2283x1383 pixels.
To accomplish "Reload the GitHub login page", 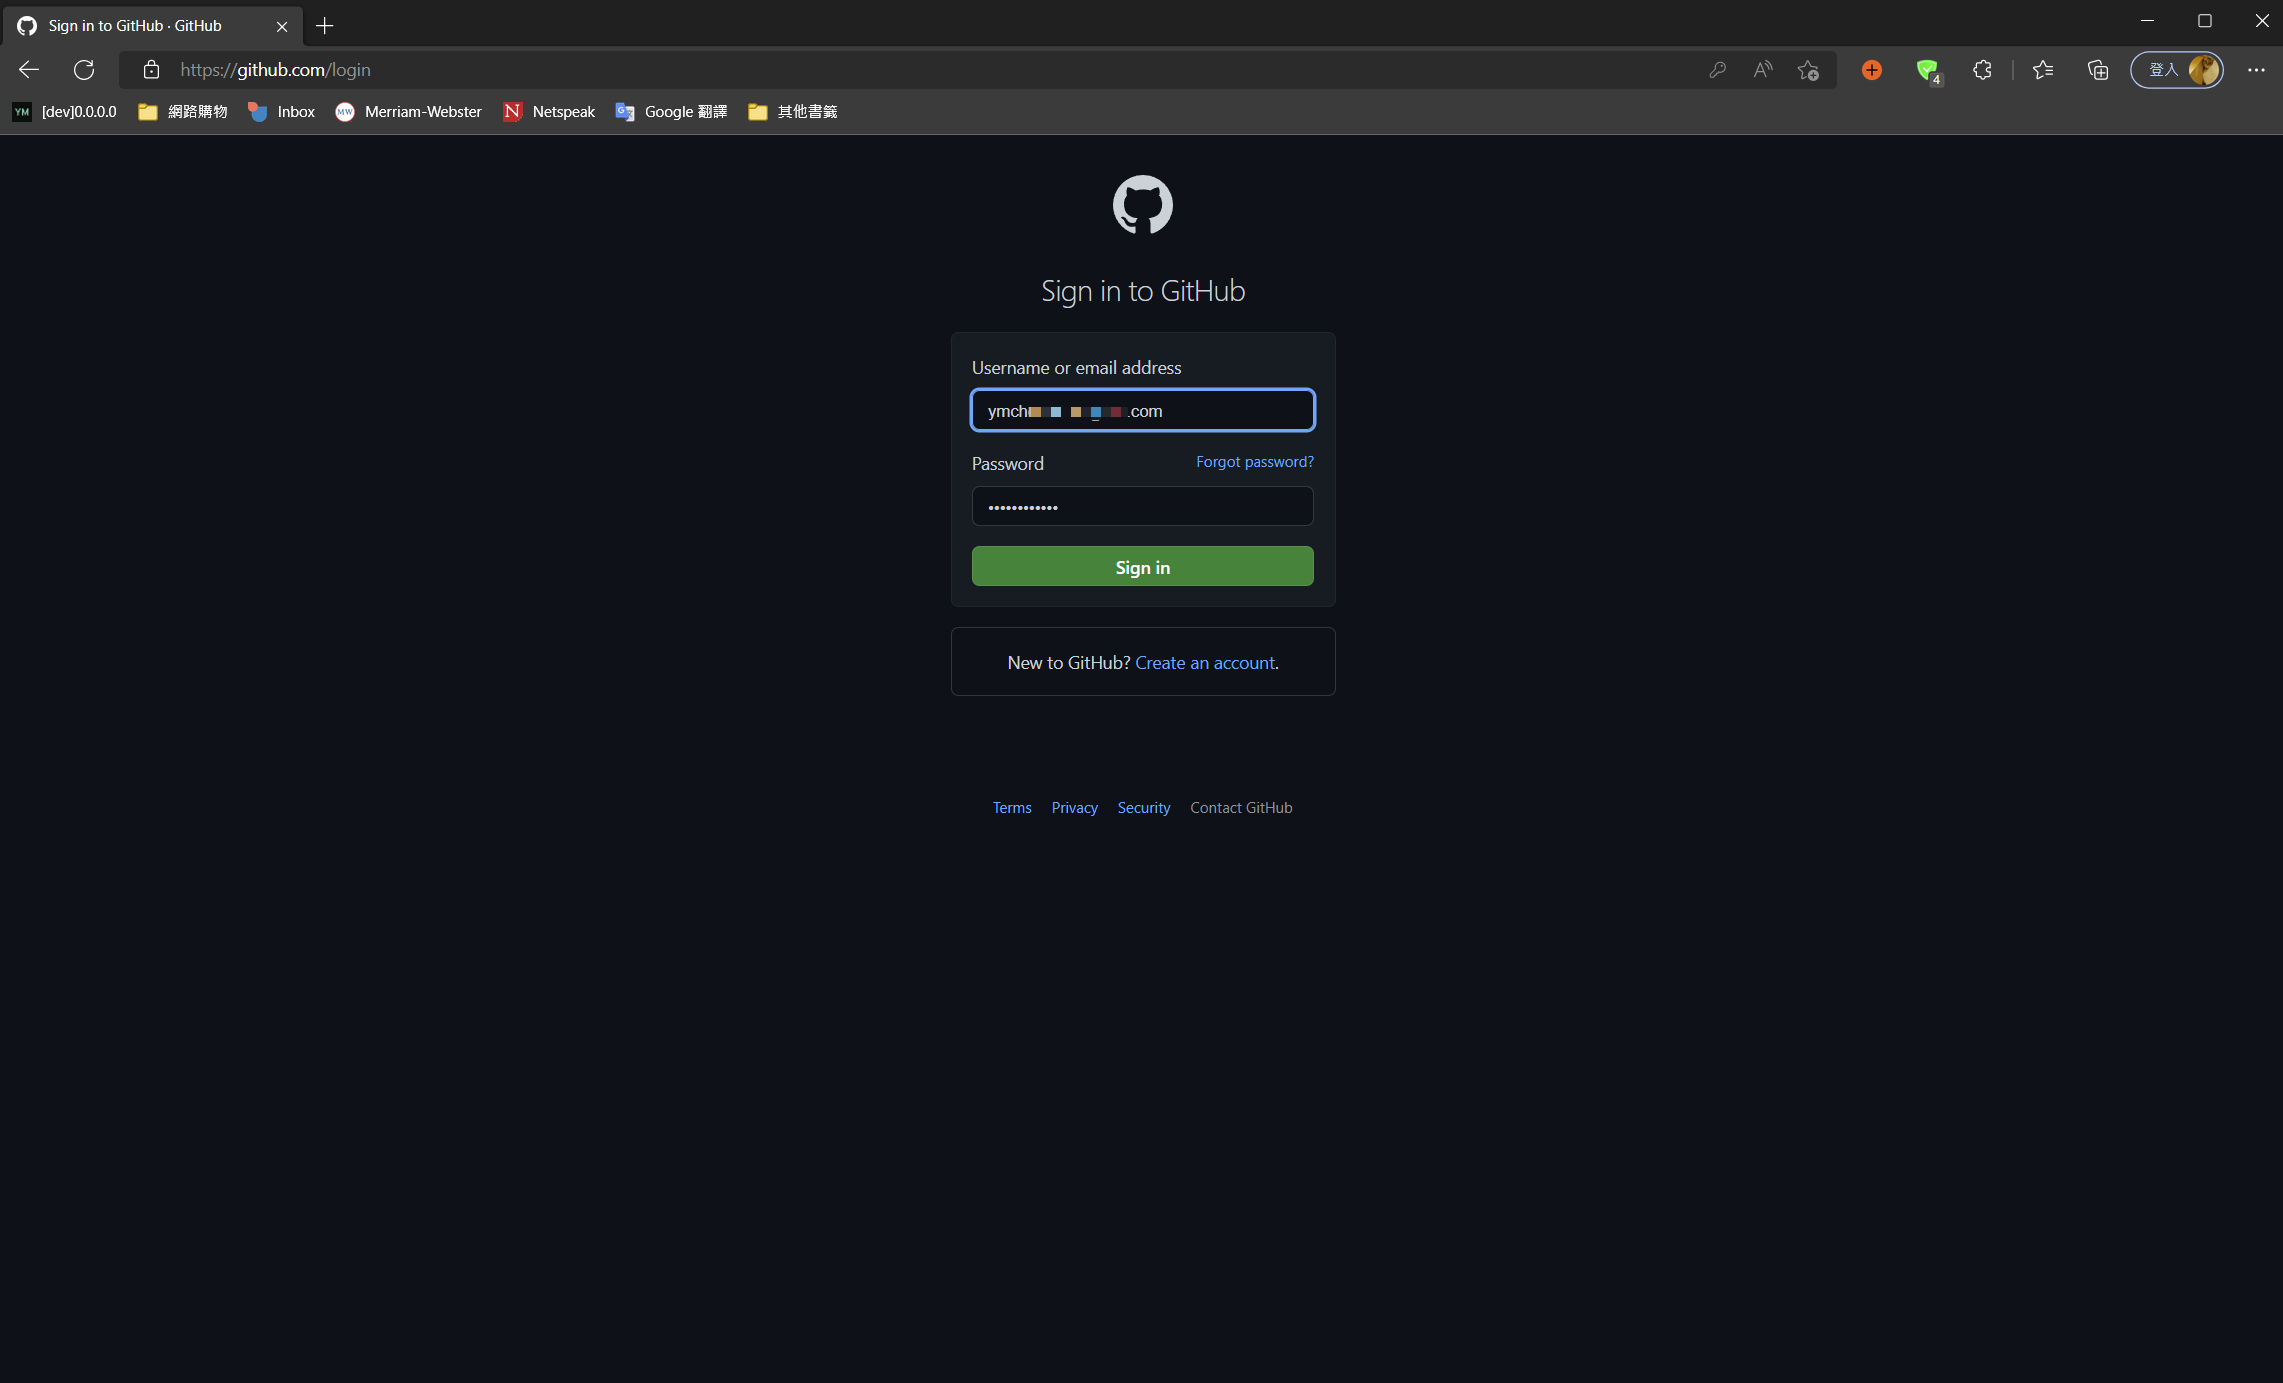I will pos(84,70).
